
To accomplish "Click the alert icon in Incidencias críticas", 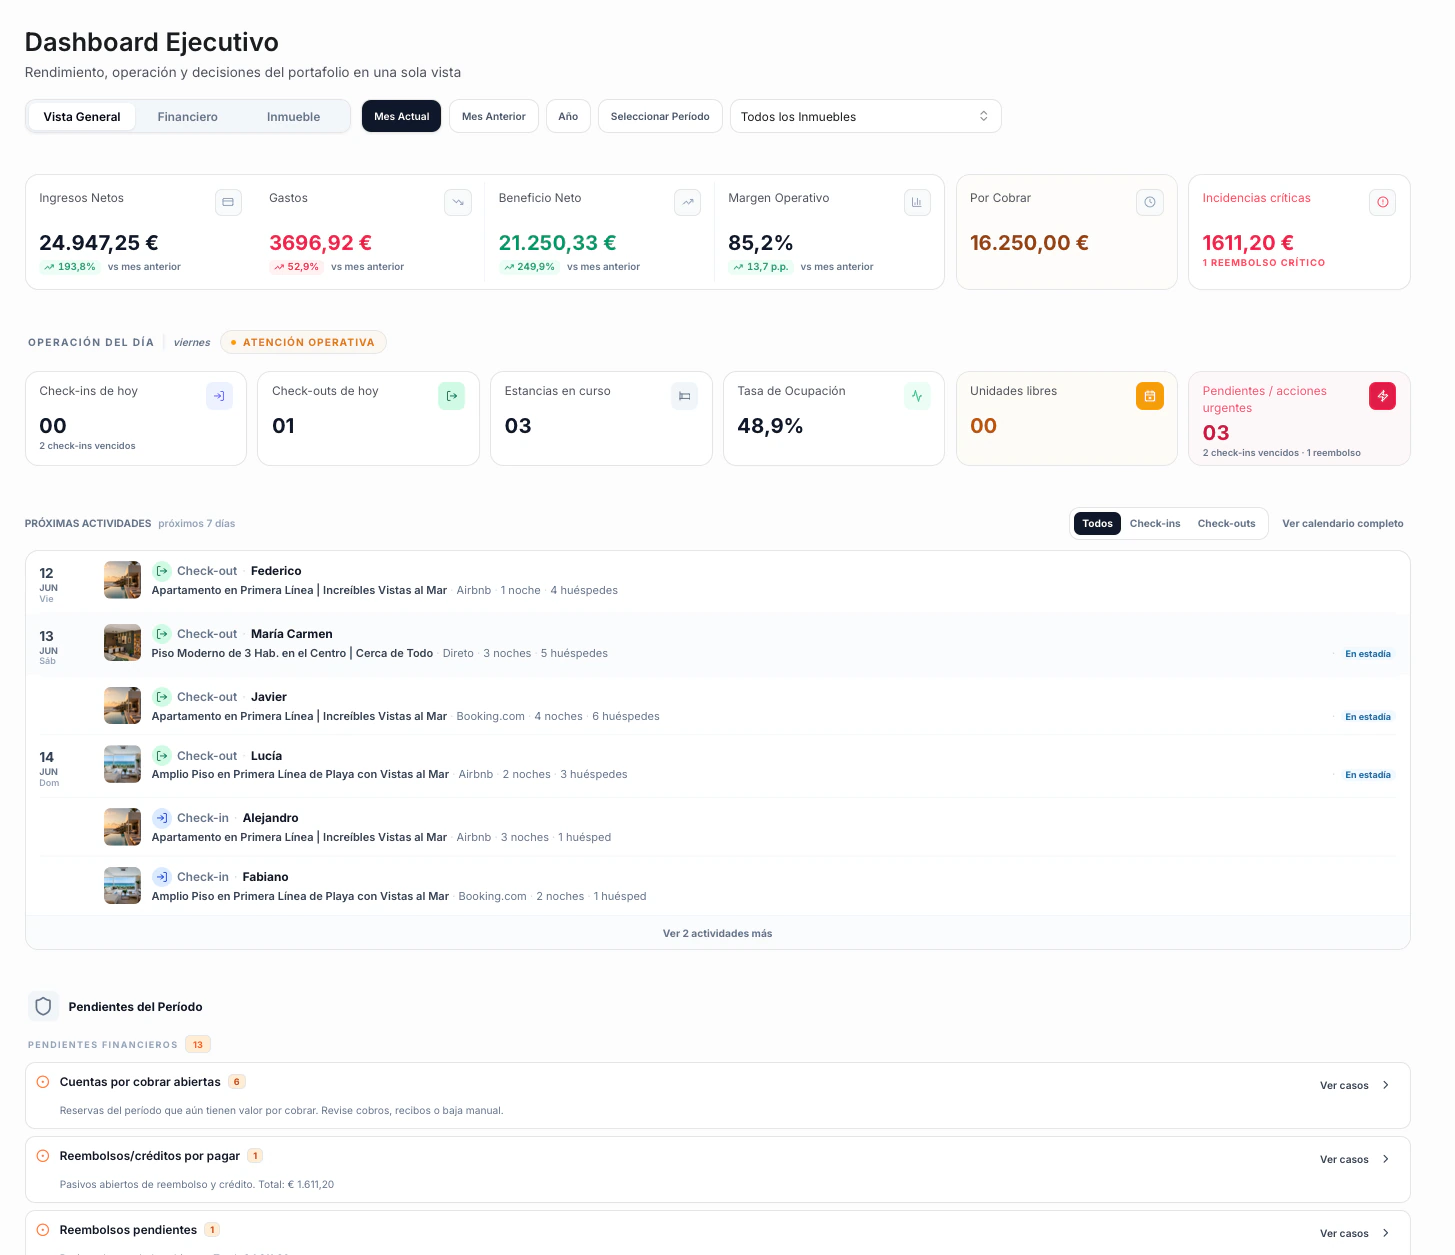I will point(1383,202).
